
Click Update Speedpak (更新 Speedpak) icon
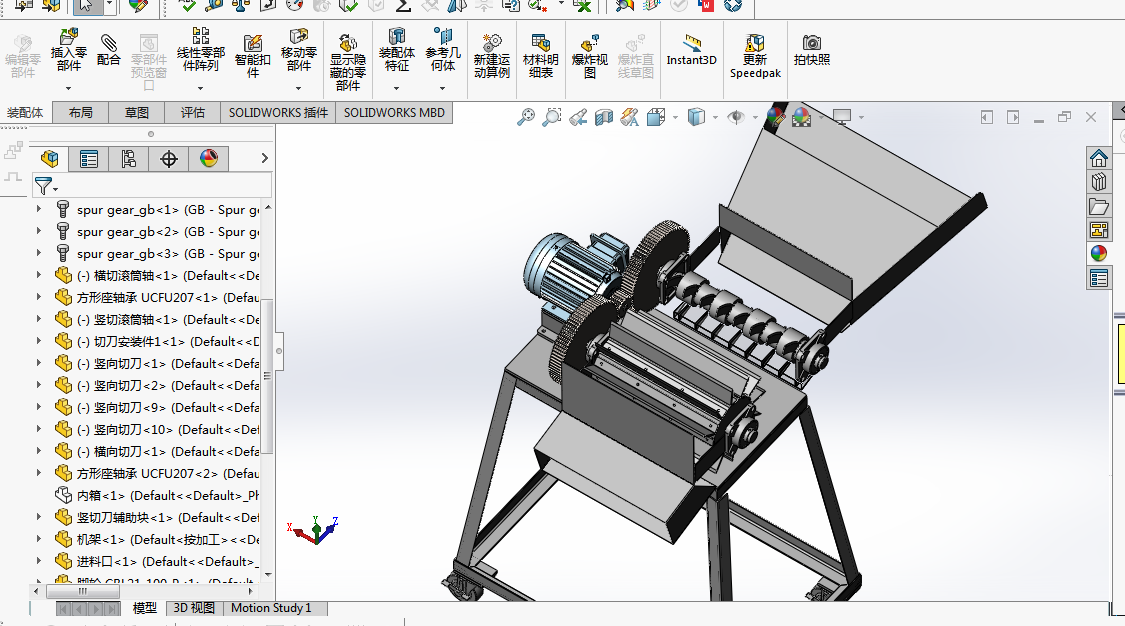[755, 55]
